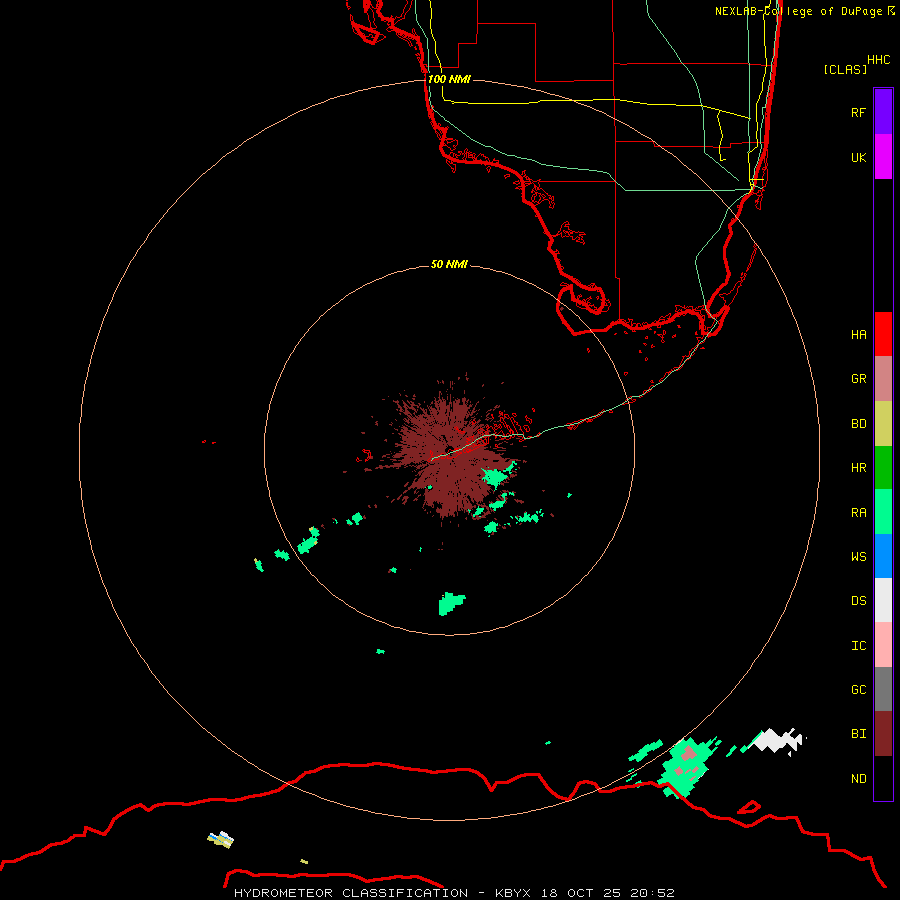Image resolution: width=900 pixels, height=900 pixels.
Task: Select the GR pink-brown legend swatch
Action: point(883,379)
